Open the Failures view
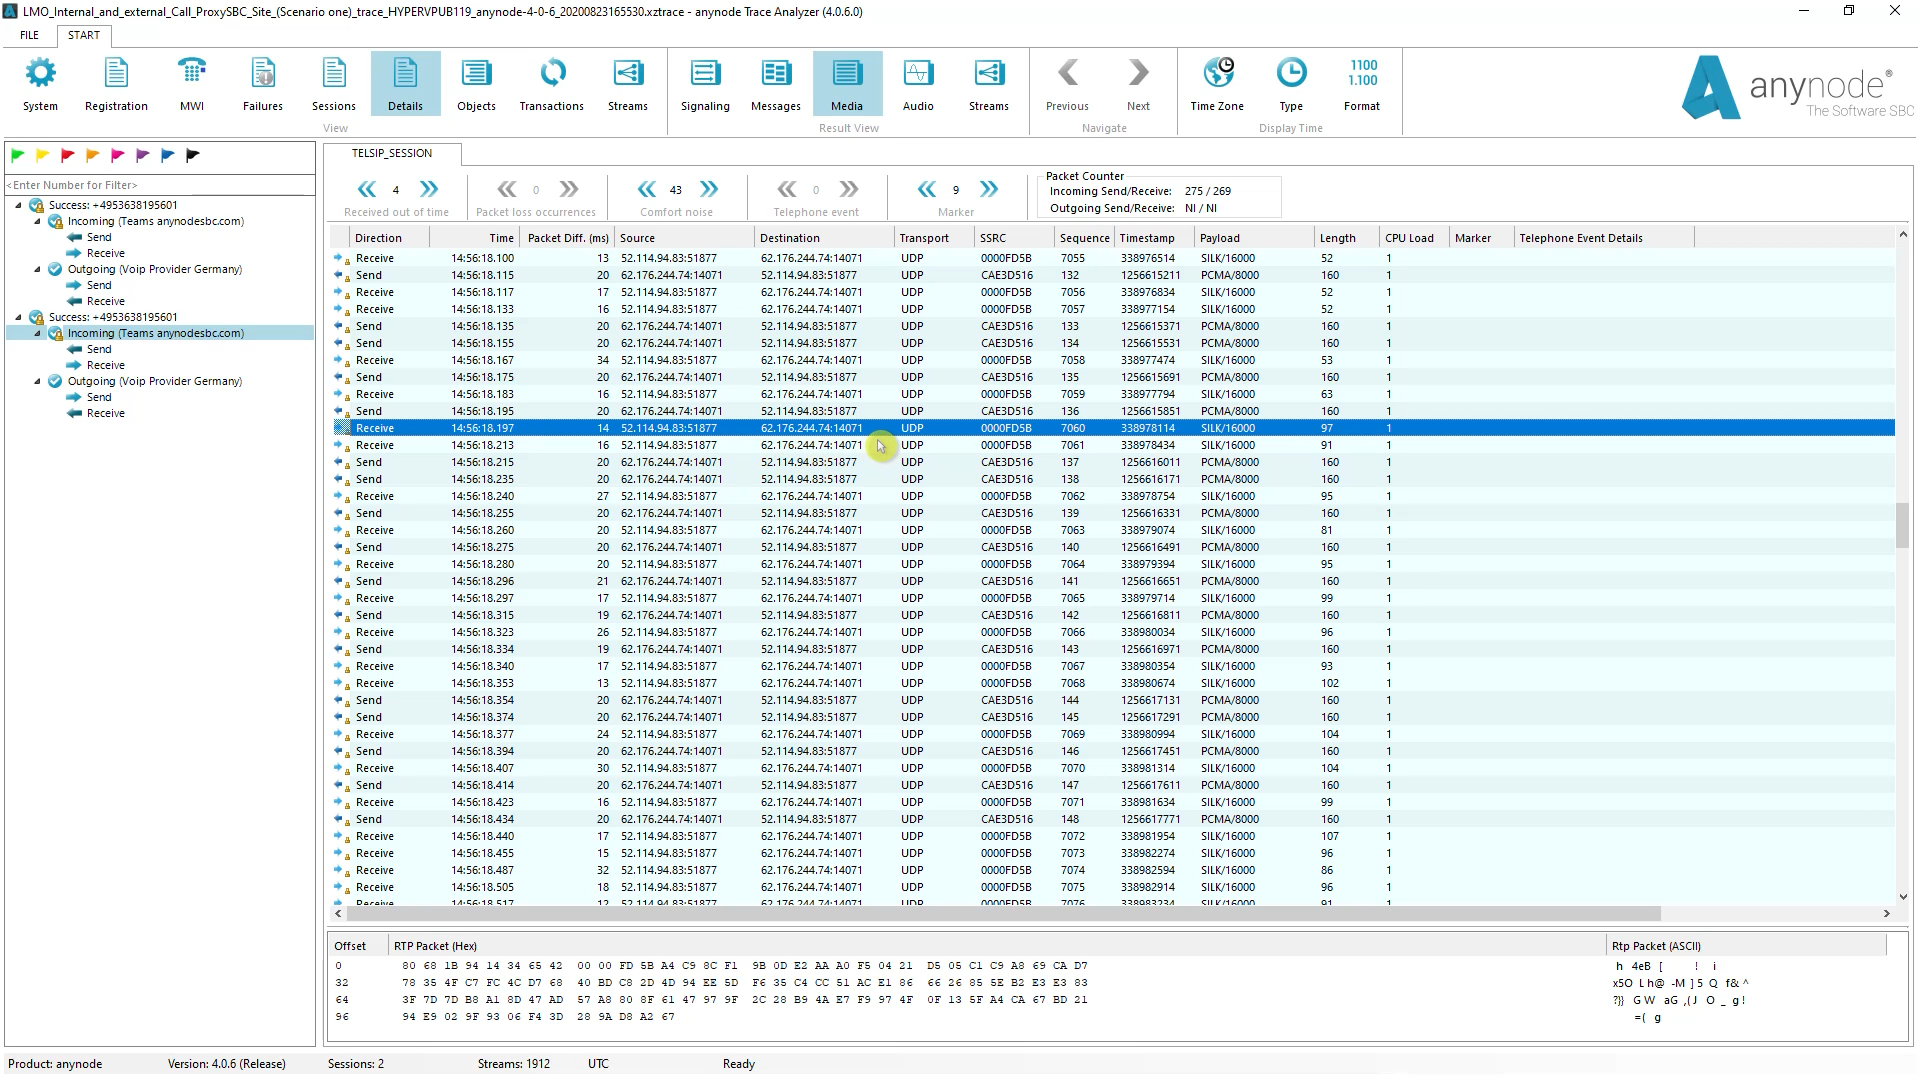This screenshot has height=1080, width=1920. [263, 84]
